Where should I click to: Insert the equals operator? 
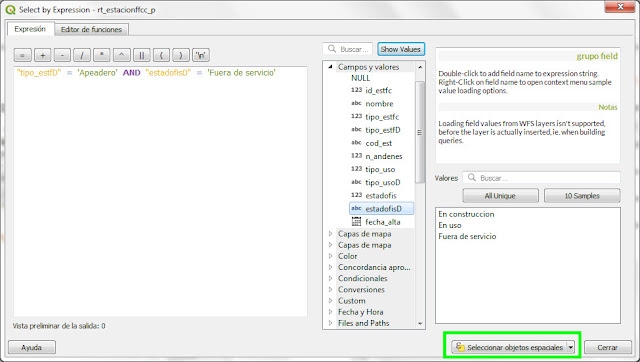[23, 55]
